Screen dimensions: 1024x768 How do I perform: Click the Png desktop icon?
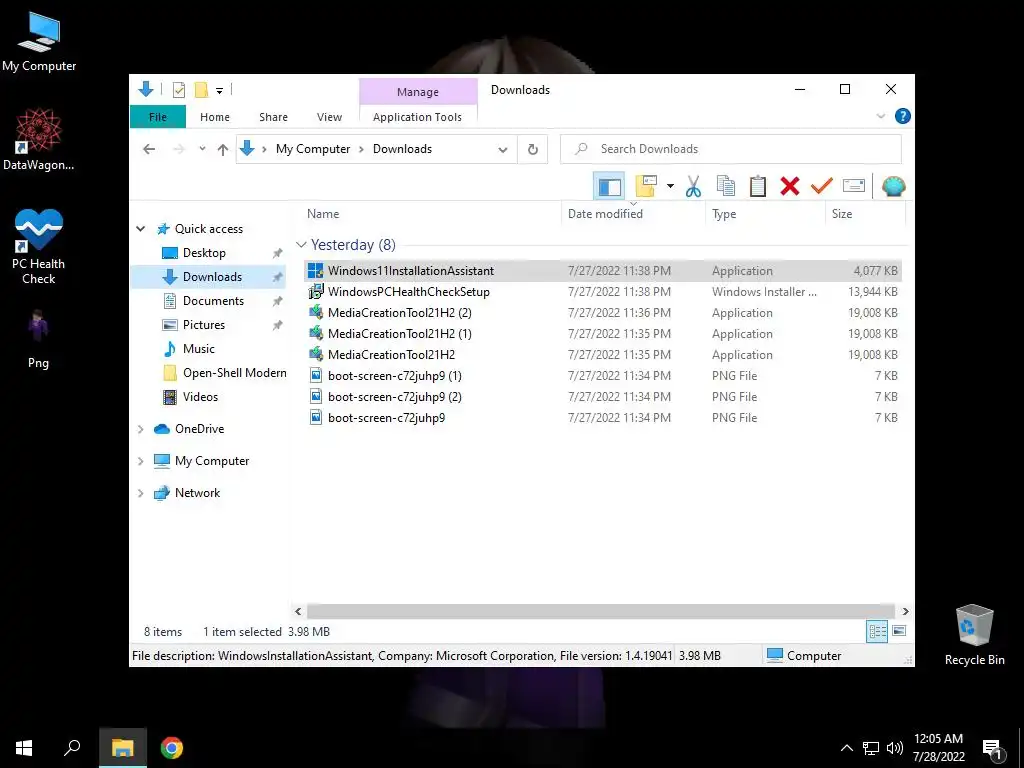click(x=38, y=340)
